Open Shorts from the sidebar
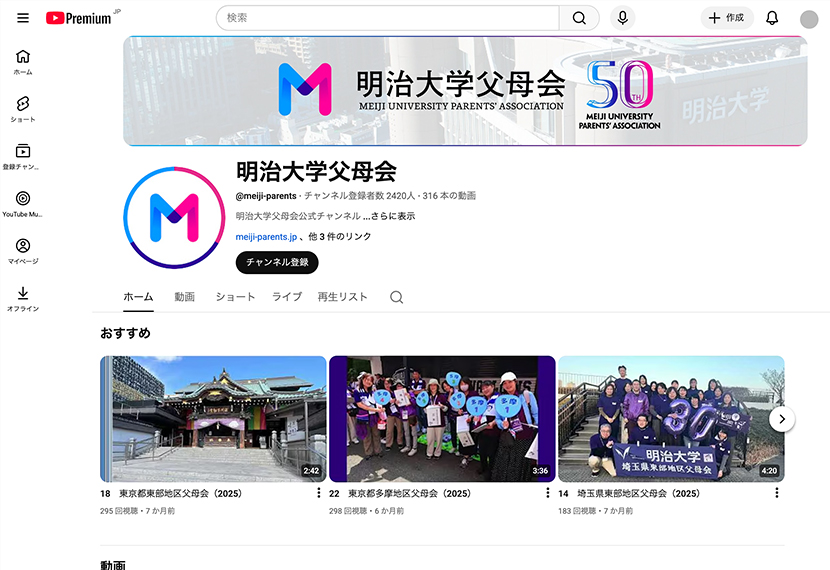The width and height of the screenshot is (830, 570). pos(23,109)
